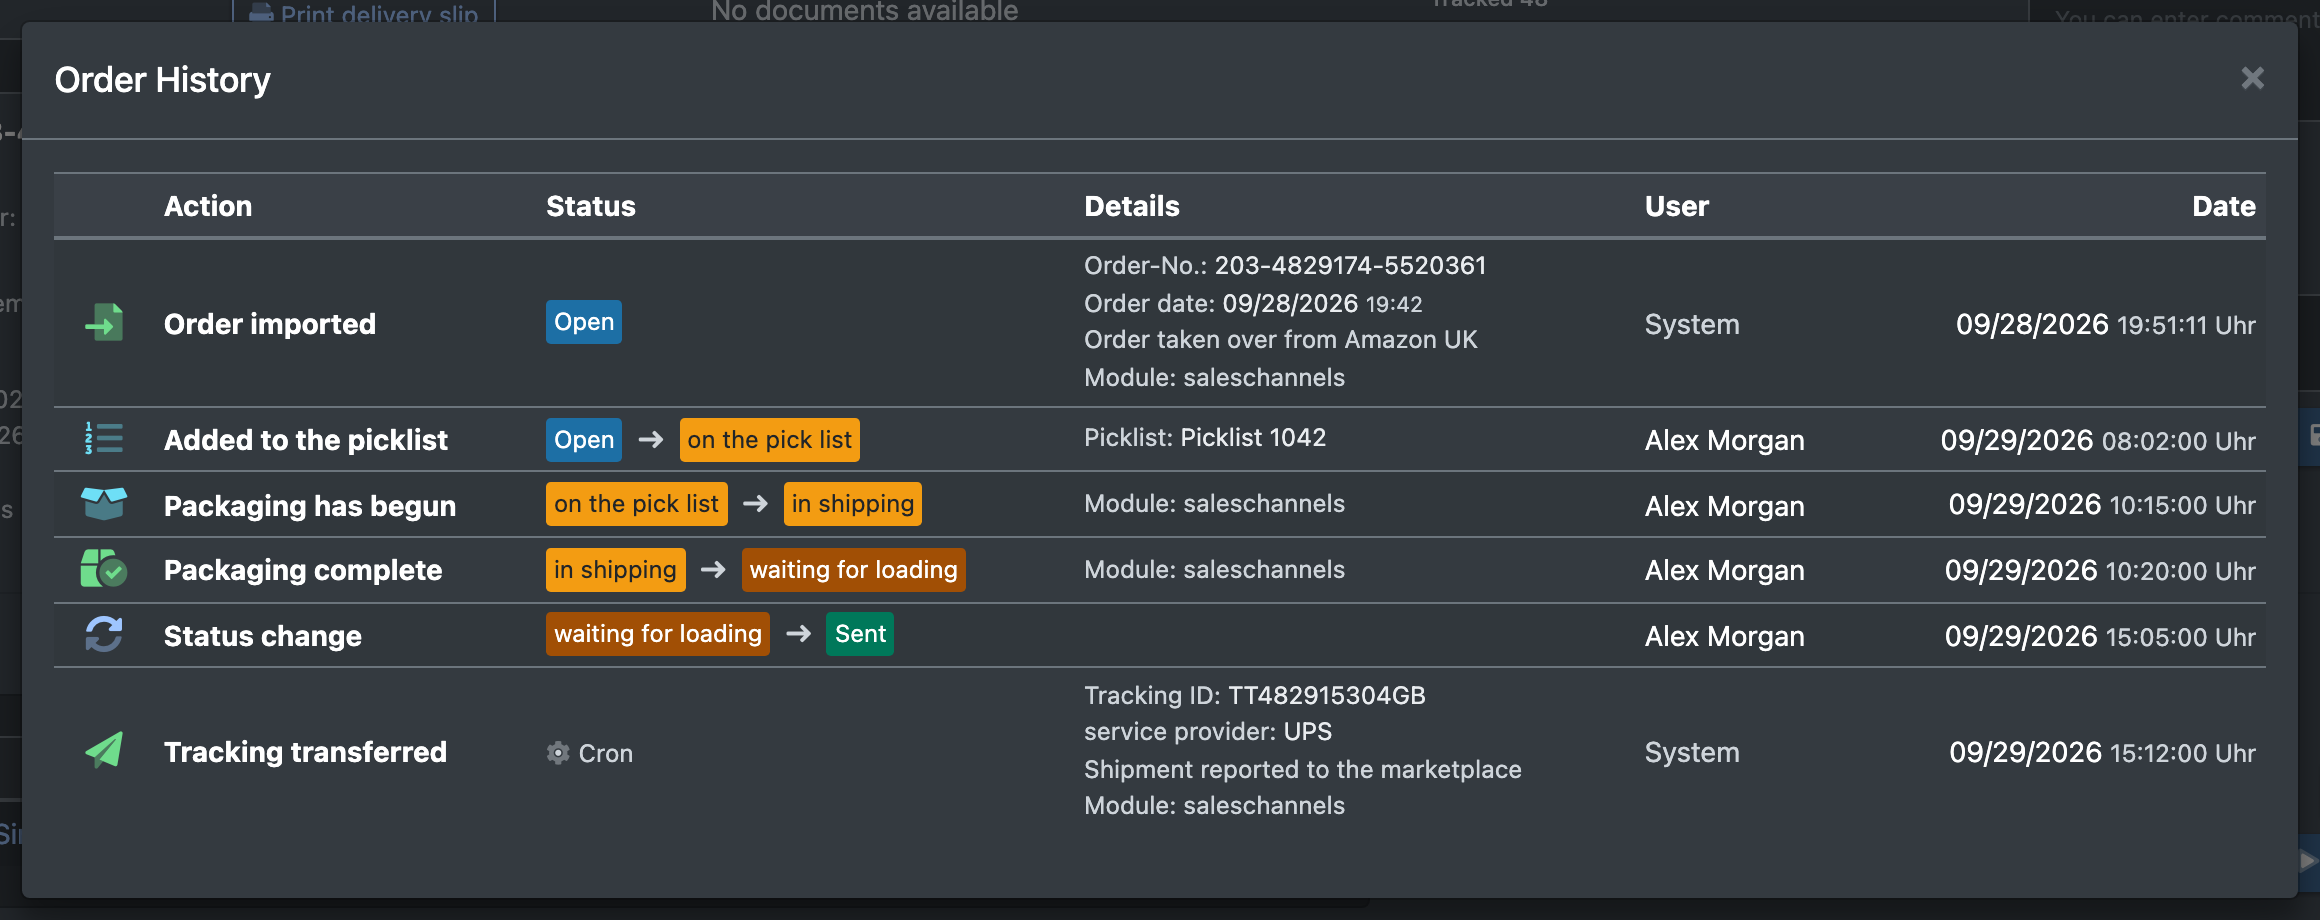Click 'on the pick list' badge in picklist row
This screenshot has height=920, width=2320.
coord(770,440)
